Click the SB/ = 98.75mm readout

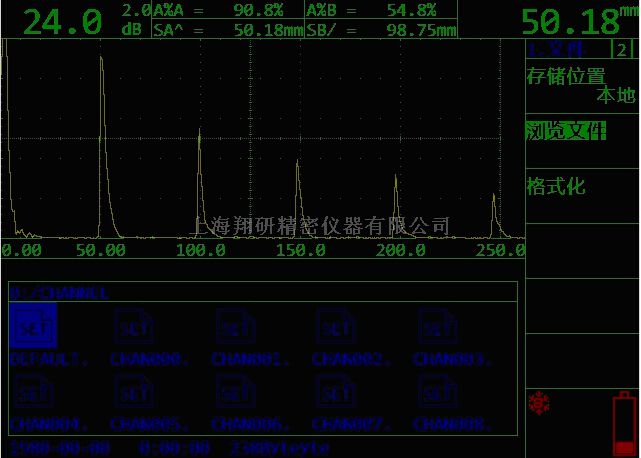381,29
